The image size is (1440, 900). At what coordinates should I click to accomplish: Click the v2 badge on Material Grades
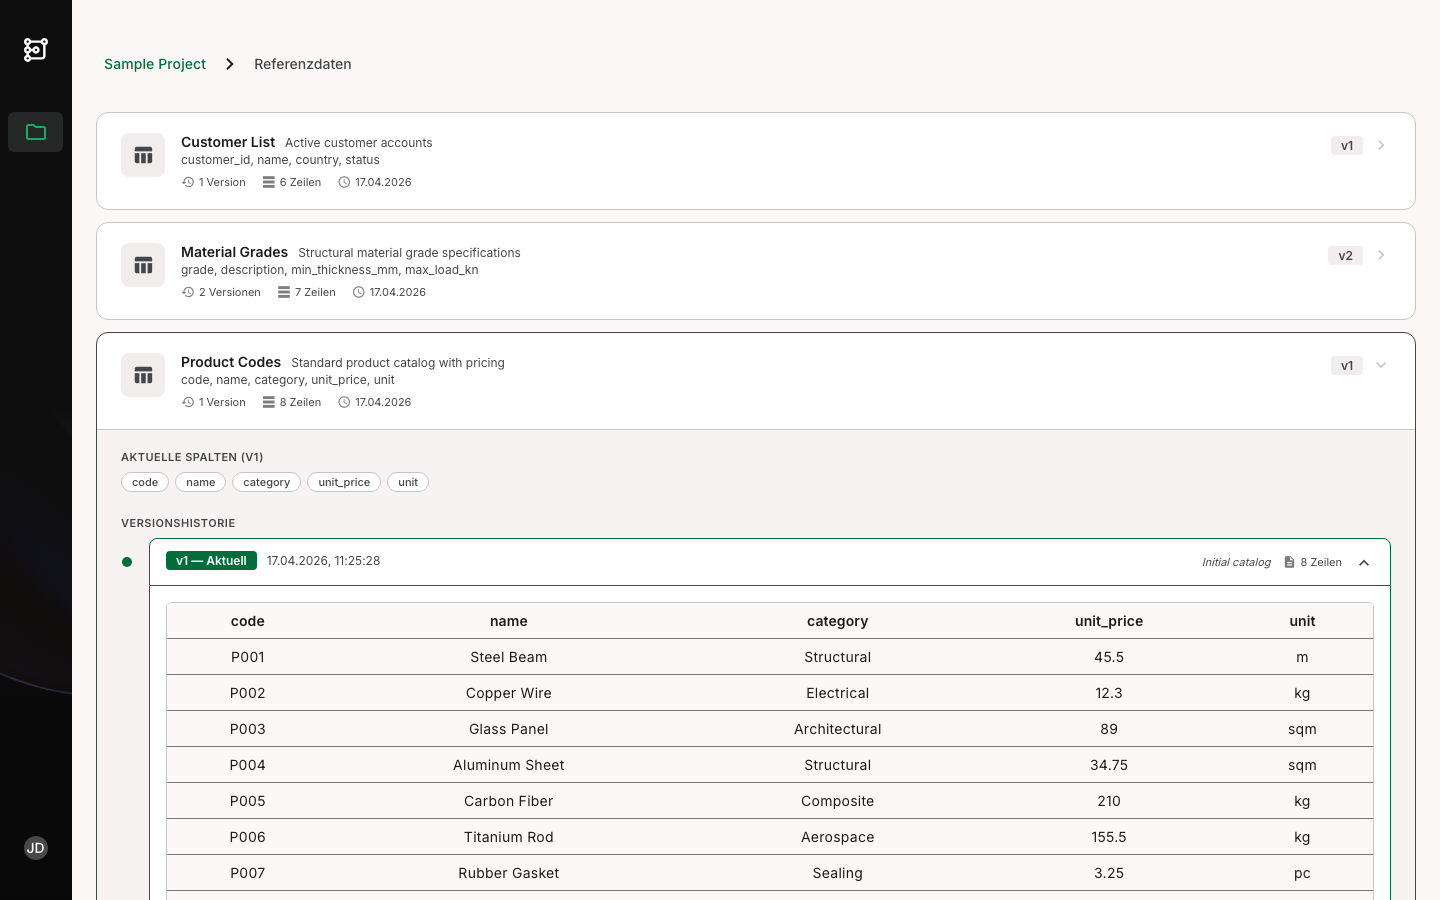tap(1345, 256)
